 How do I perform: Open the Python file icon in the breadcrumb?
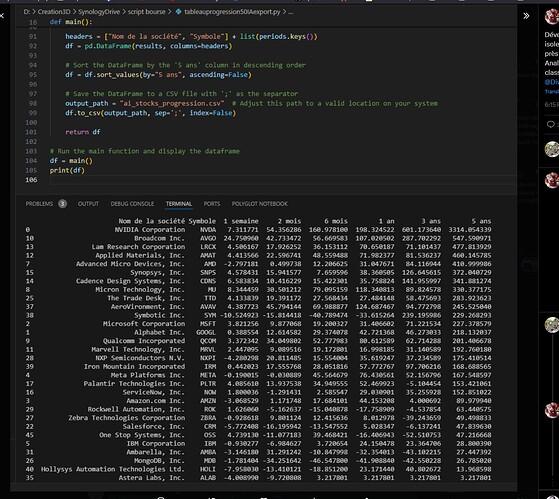coord(179,12)
